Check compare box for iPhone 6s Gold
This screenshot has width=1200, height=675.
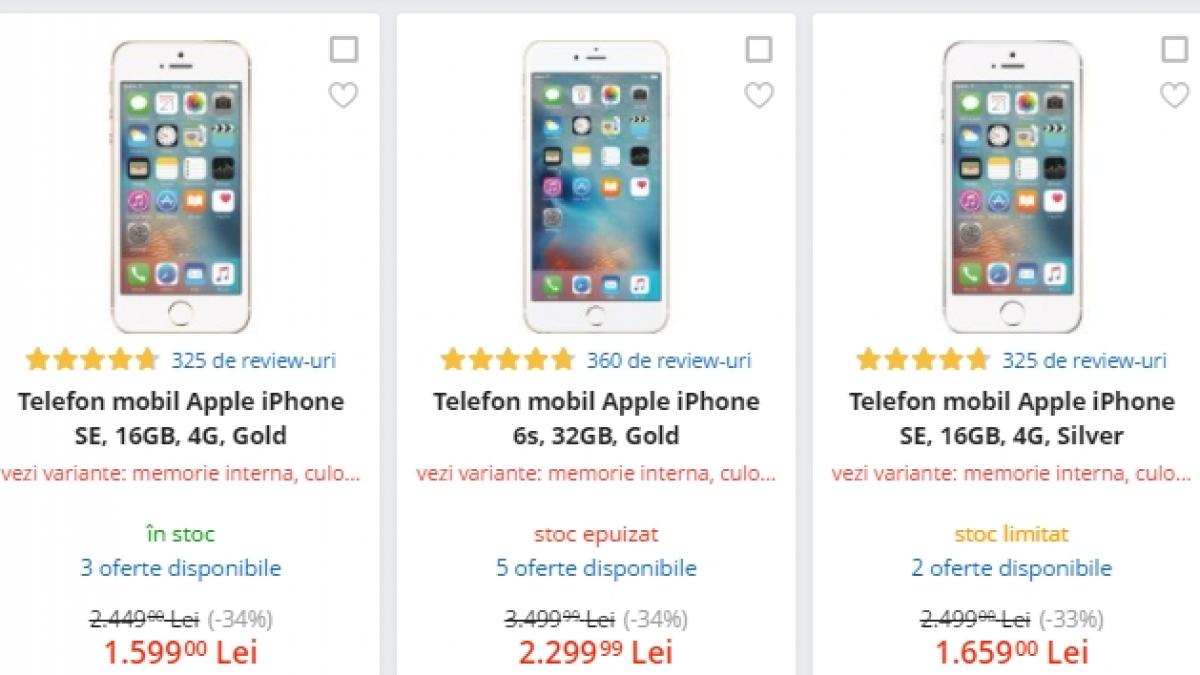[759, 49]
